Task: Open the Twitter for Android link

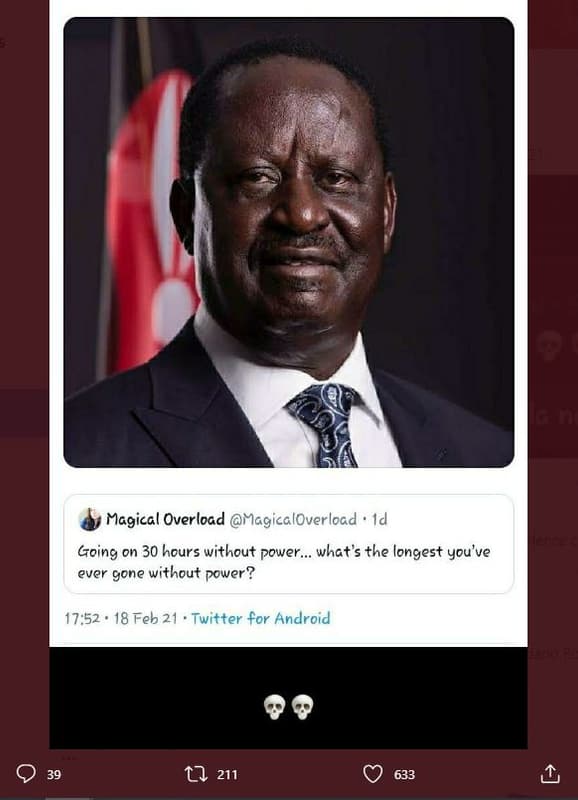Action: coord(261,618)
